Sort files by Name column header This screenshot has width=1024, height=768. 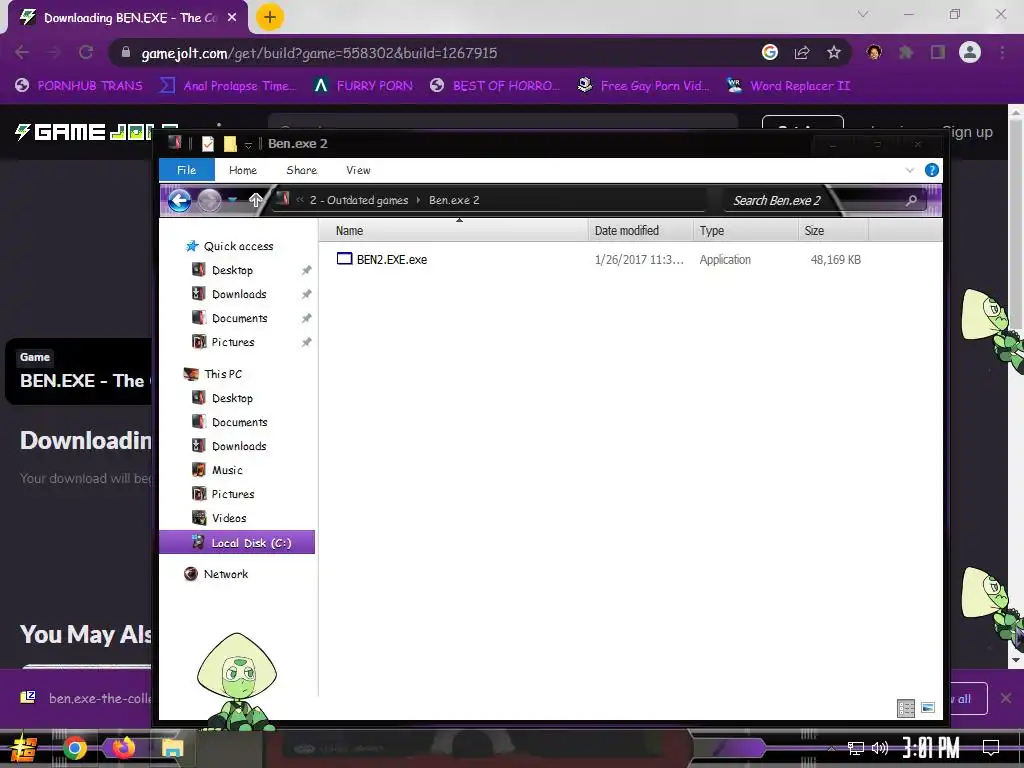[454, 231]
